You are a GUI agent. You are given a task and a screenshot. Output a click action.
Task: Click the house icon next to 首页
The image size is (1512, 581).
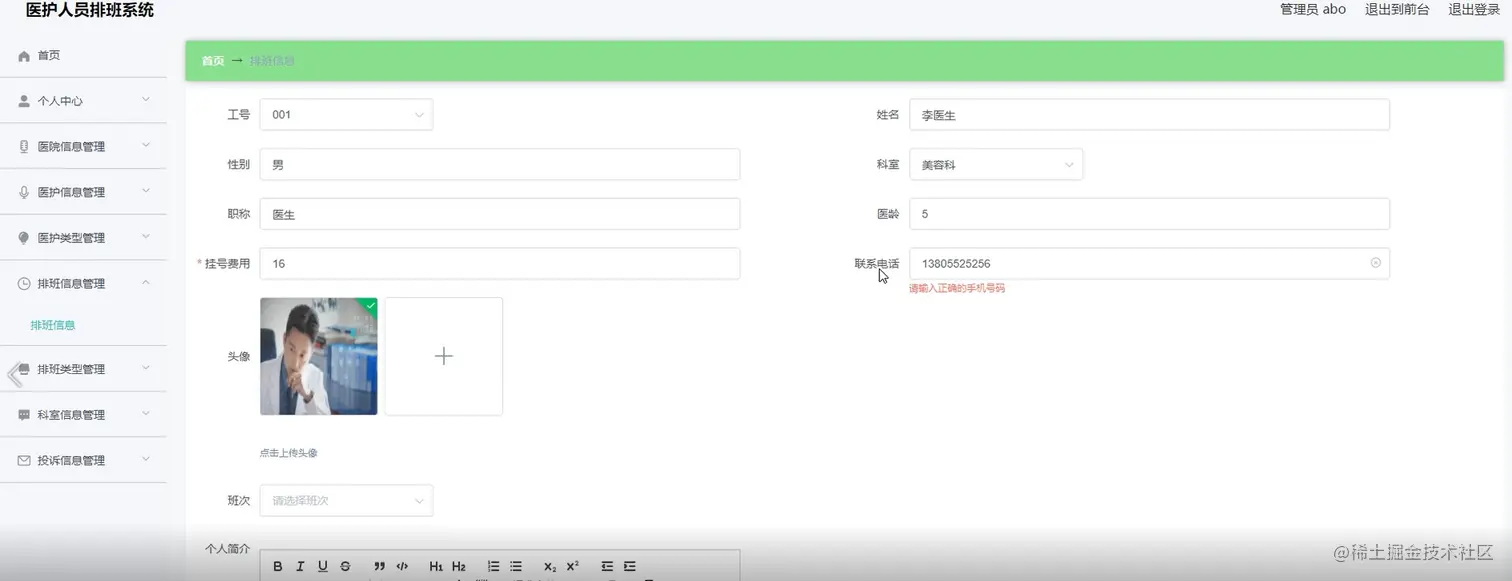[x=22, y=55]
